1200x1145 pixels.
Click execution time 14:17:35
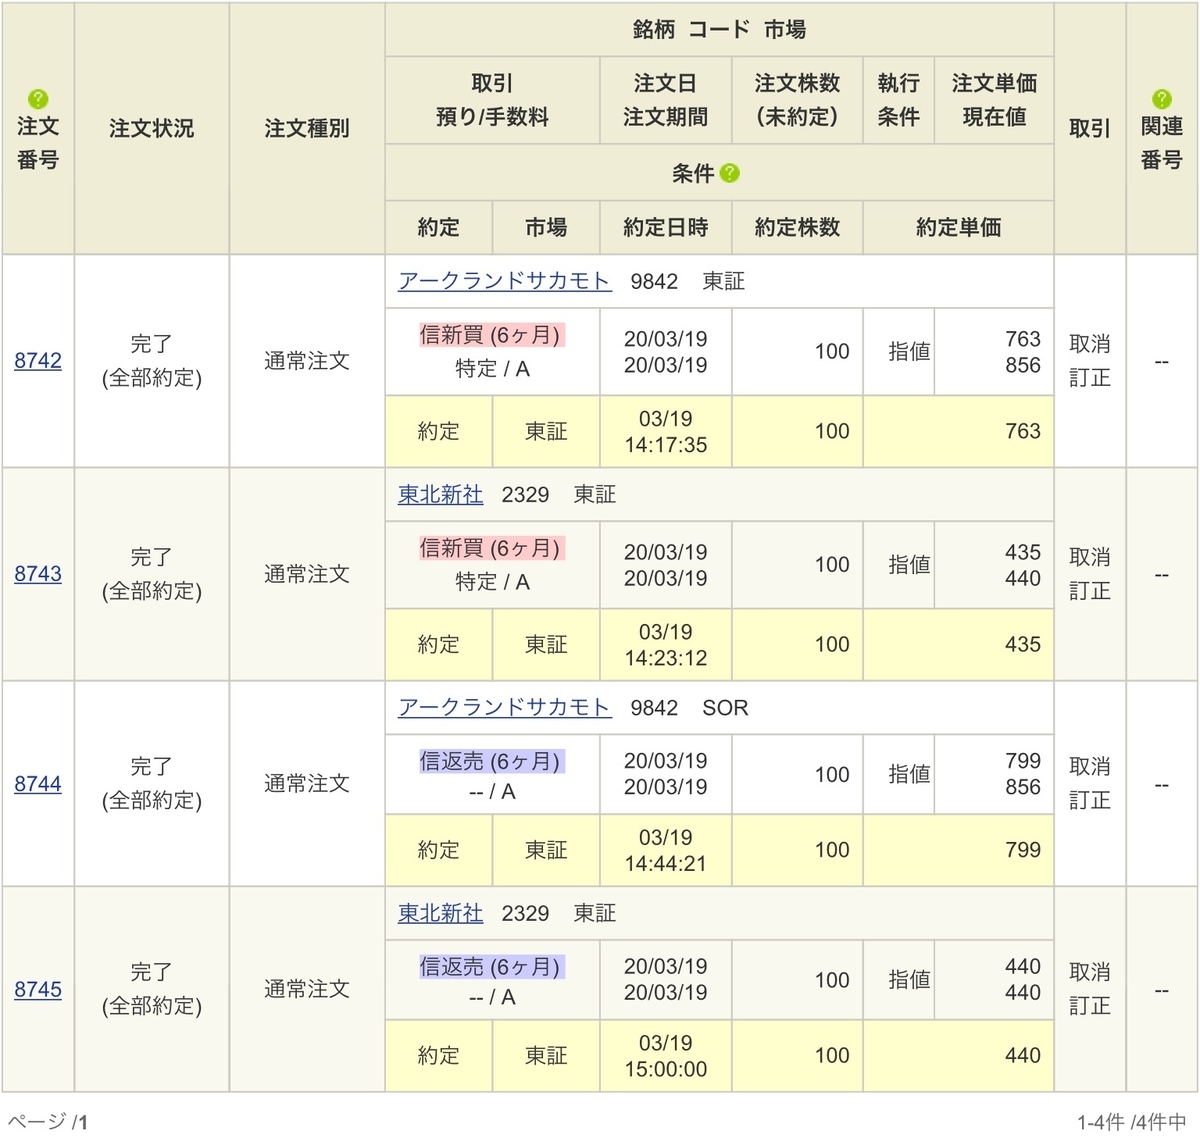(666, 445)
